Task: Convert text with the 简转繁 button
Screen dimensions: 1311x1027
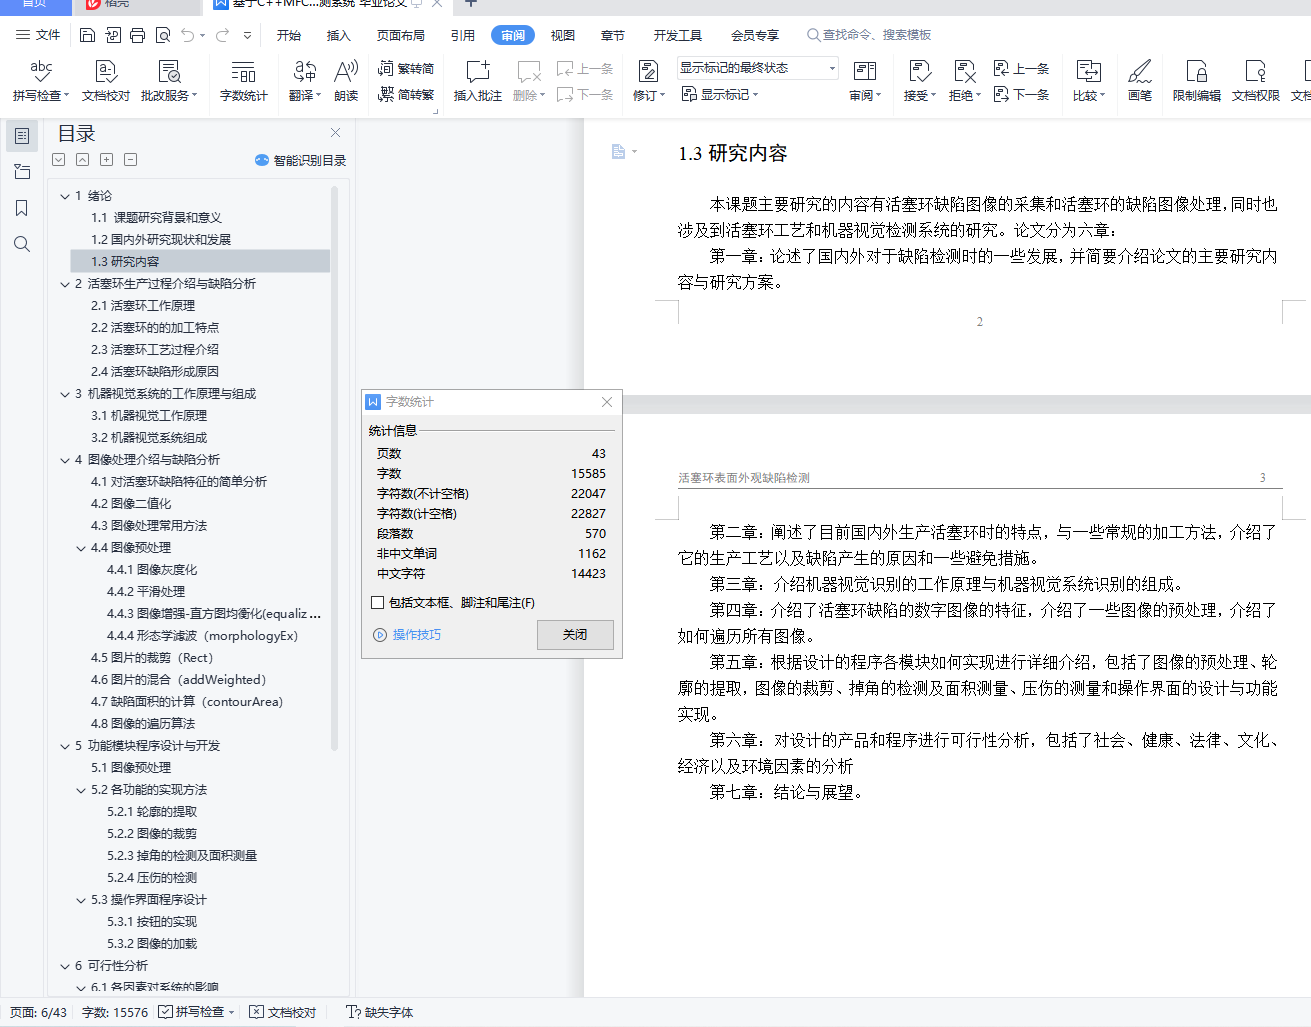Action: pos(406,95)
